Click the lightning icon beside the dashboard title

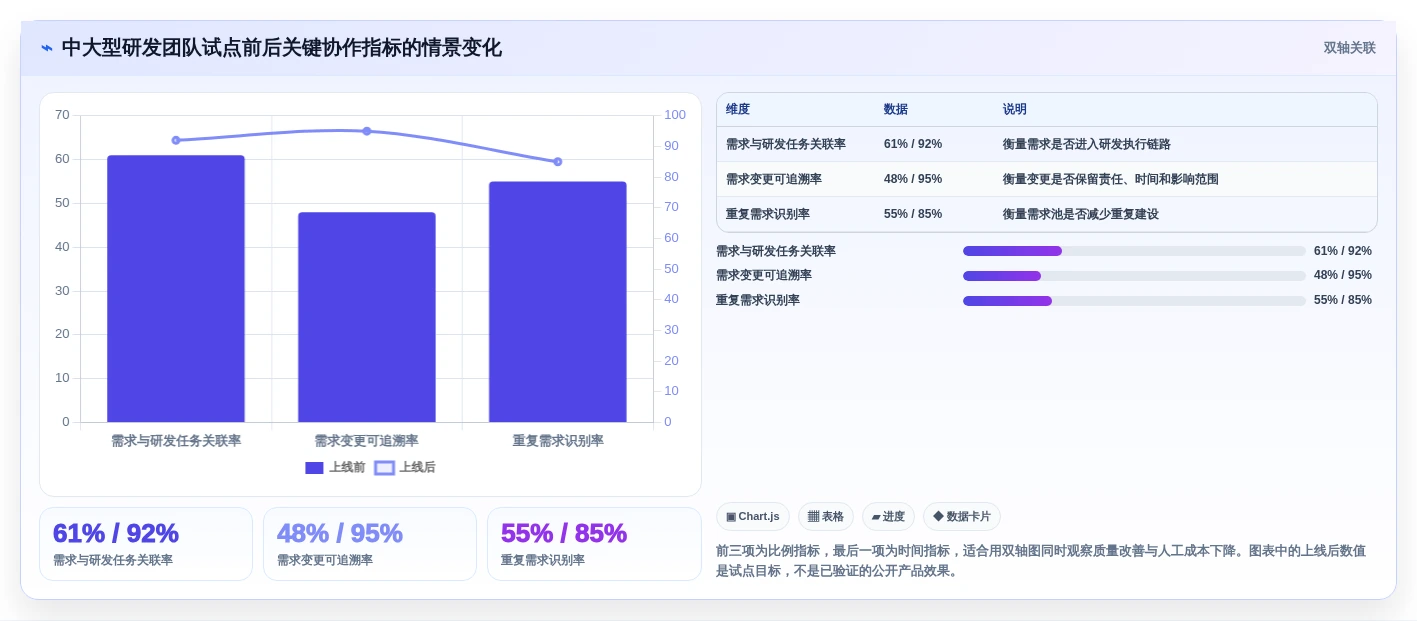[47, 48]
